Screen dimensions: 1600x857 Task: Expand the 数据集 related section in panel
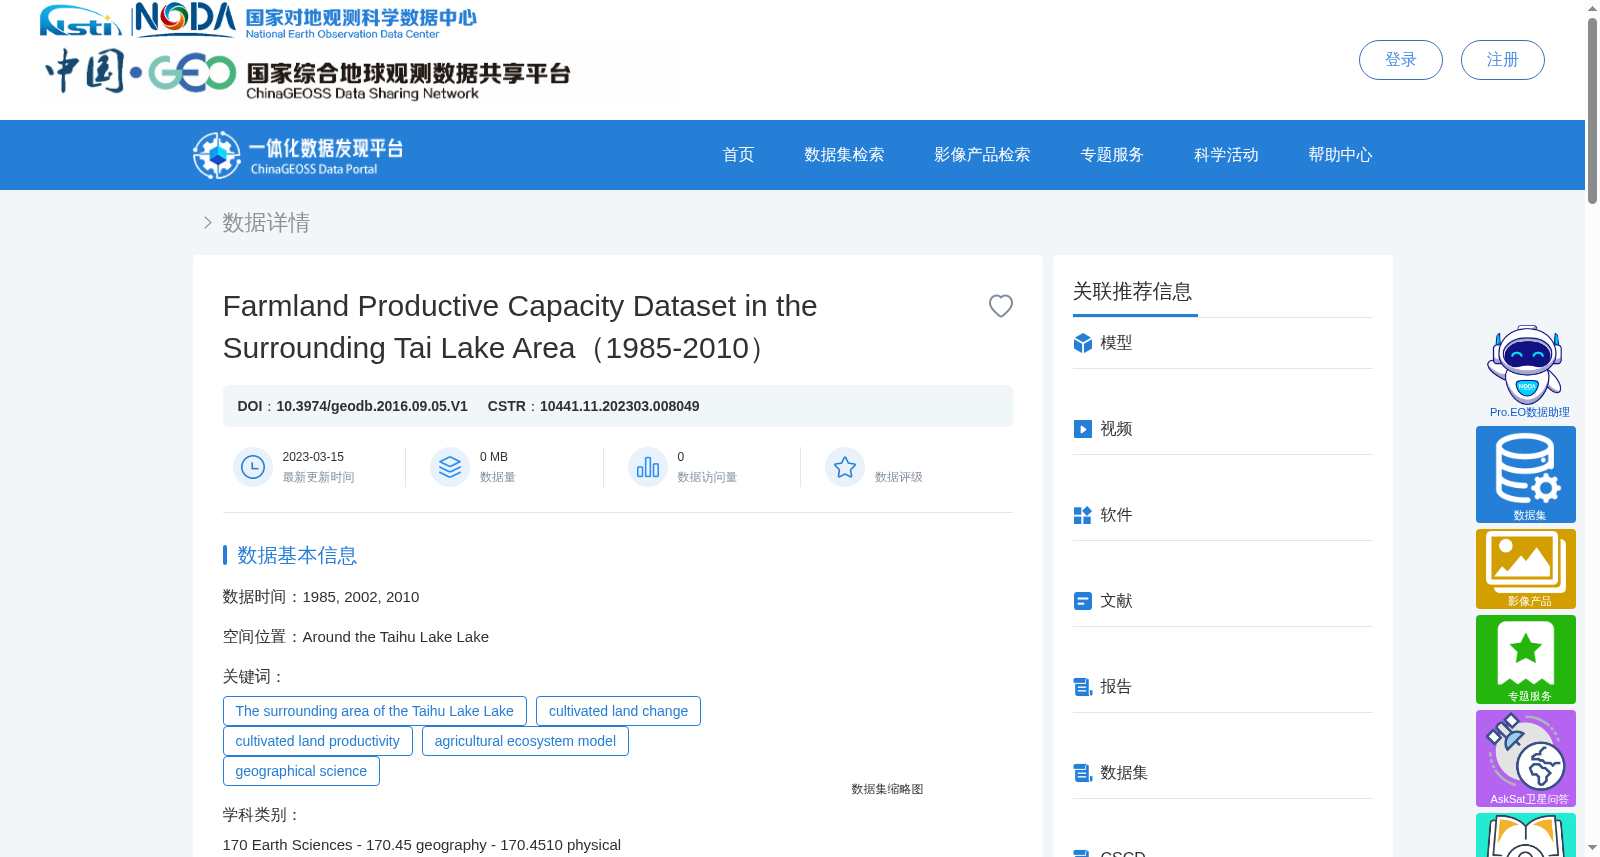(x=1223, y=773)
